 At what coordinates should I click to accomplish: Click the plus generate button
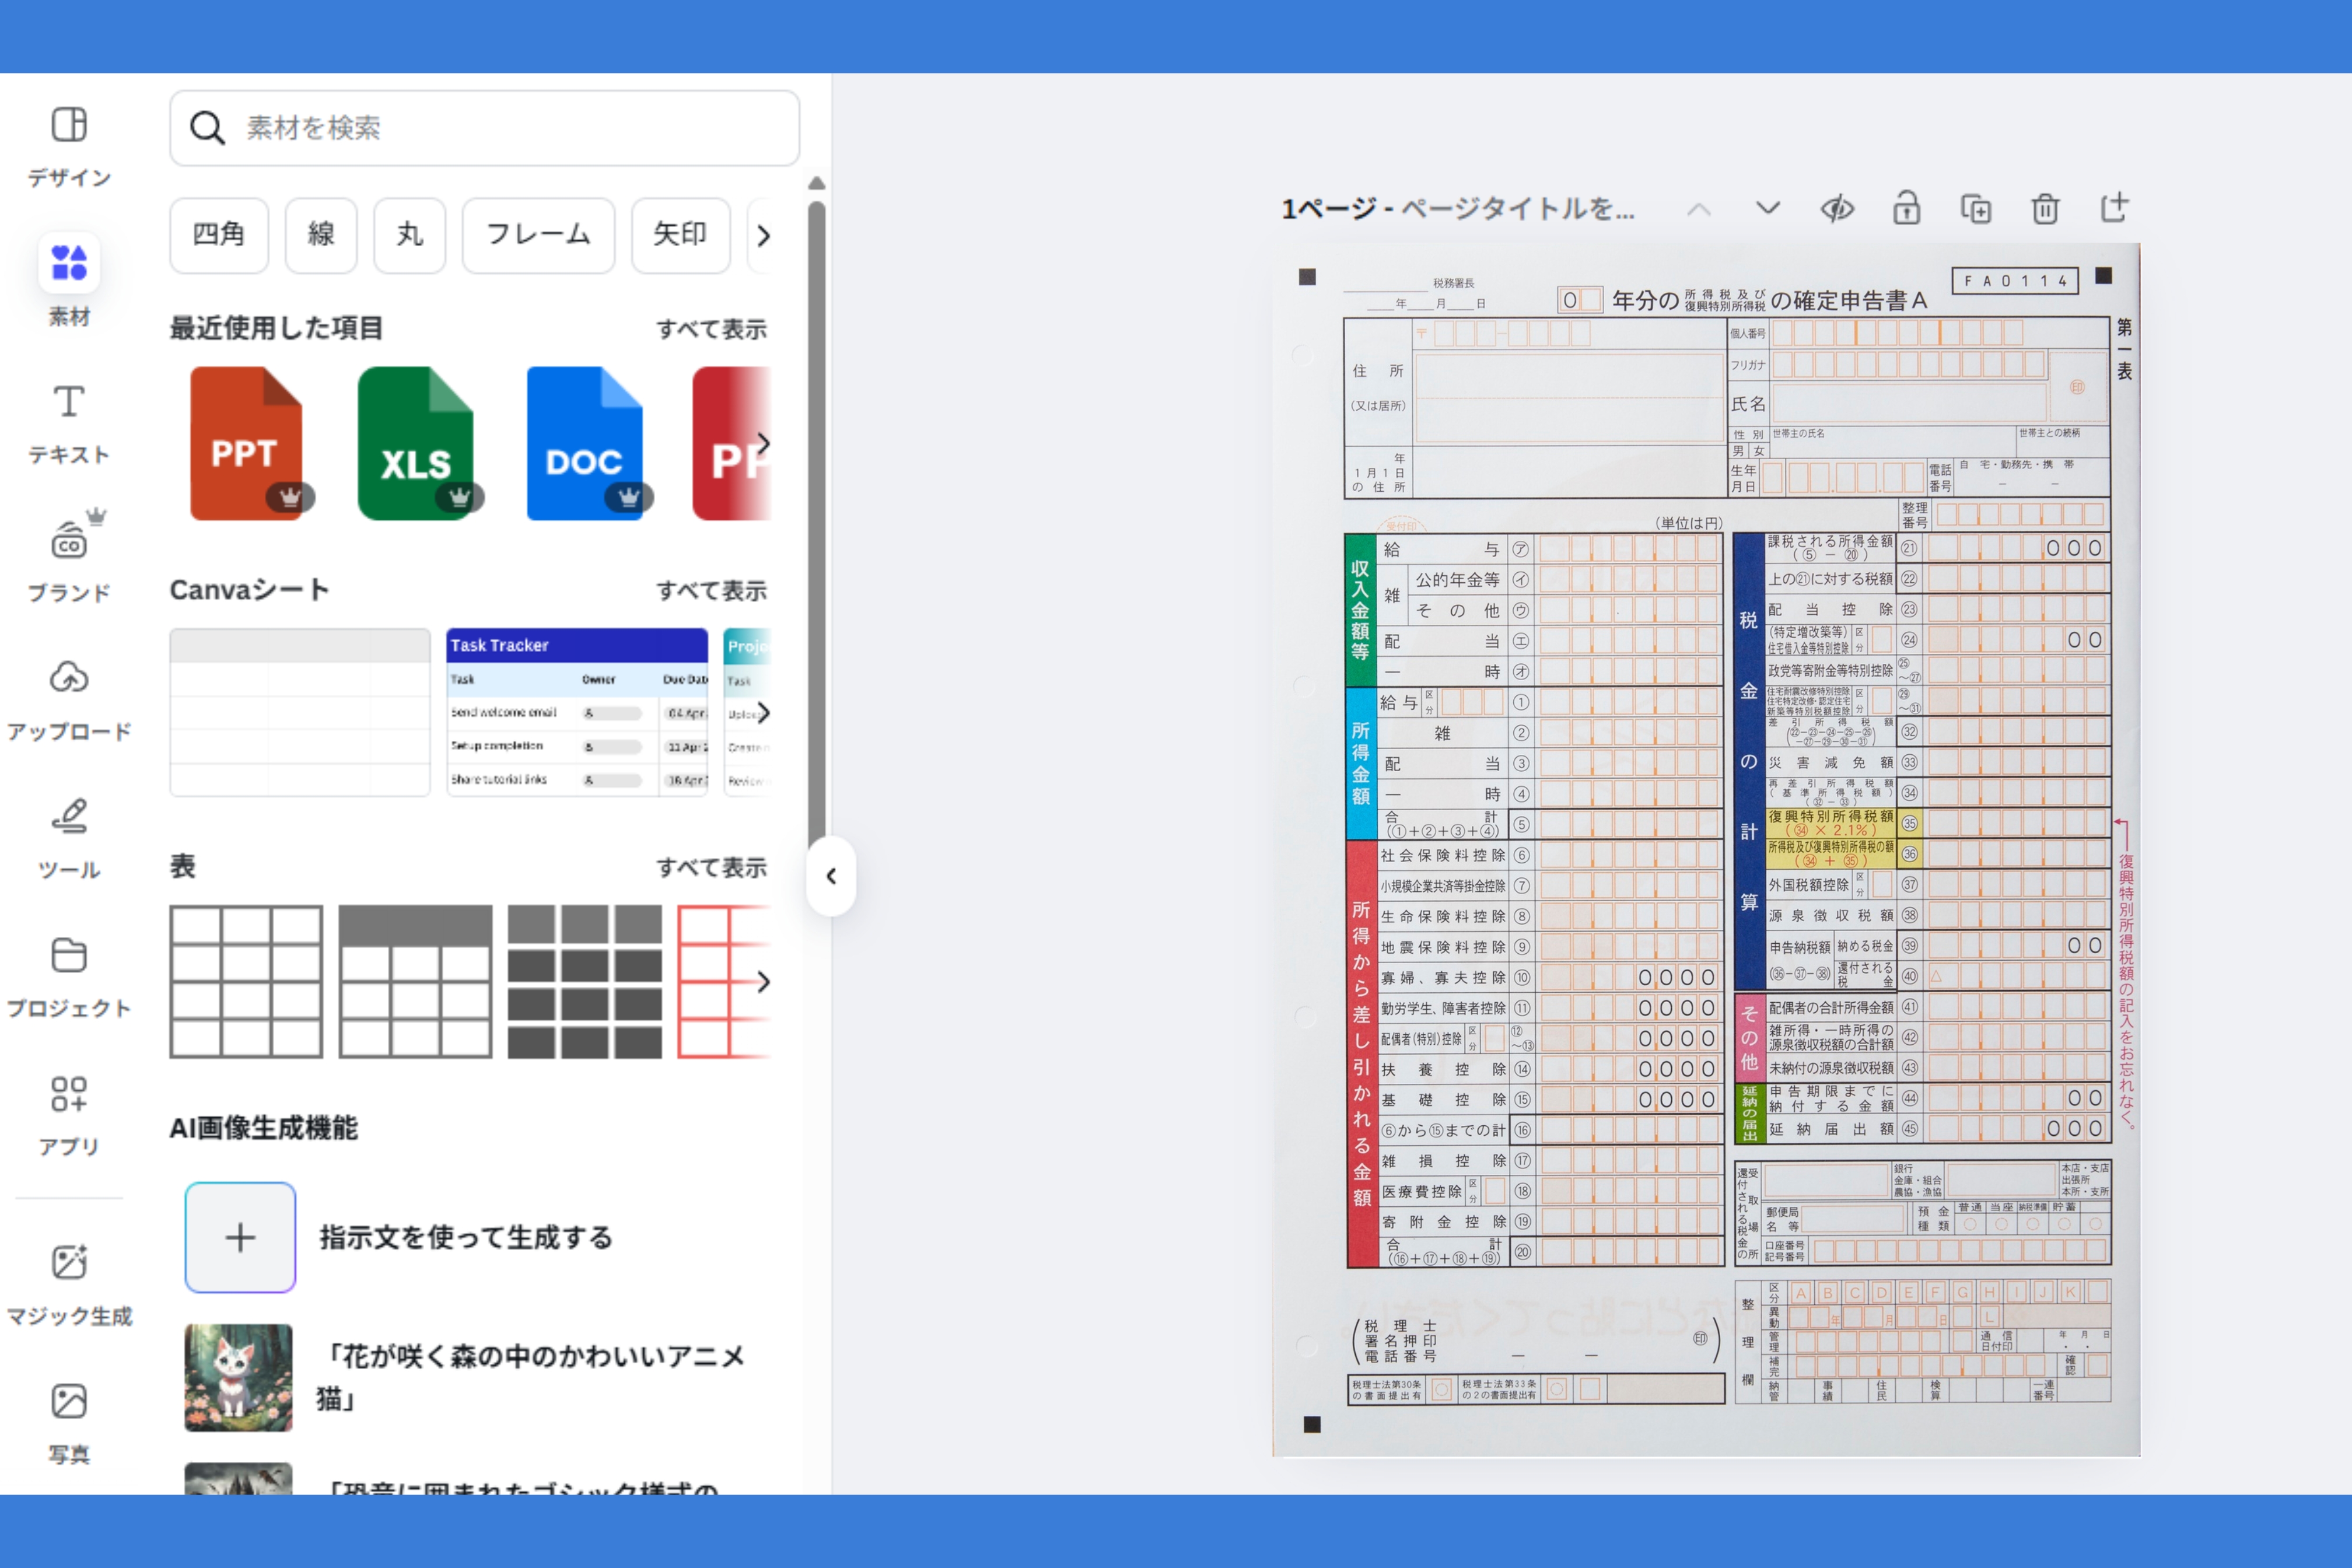pyautogui.click(x=240, y=1238)
